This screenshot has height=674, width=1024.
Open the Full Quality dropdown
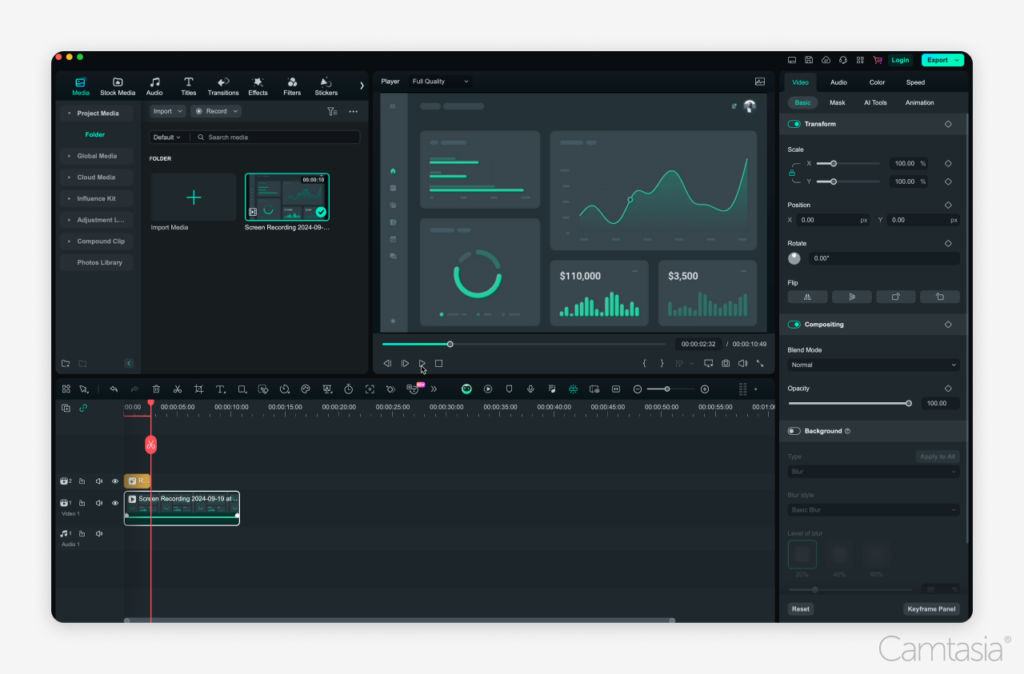440,82
